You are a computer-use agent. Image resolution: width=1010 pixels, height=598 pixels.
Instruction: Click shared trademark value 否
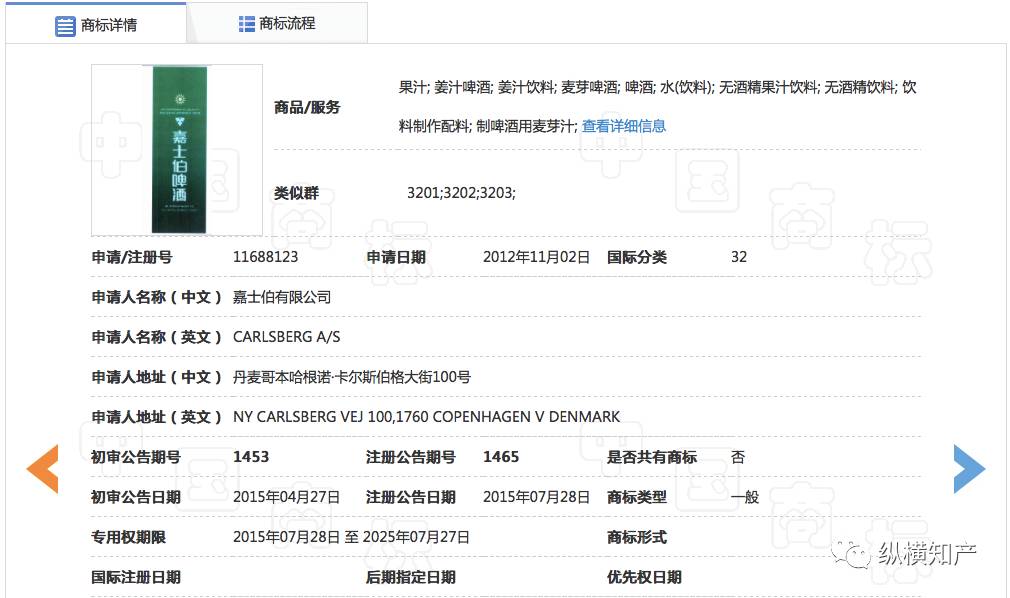click(738, 457)
